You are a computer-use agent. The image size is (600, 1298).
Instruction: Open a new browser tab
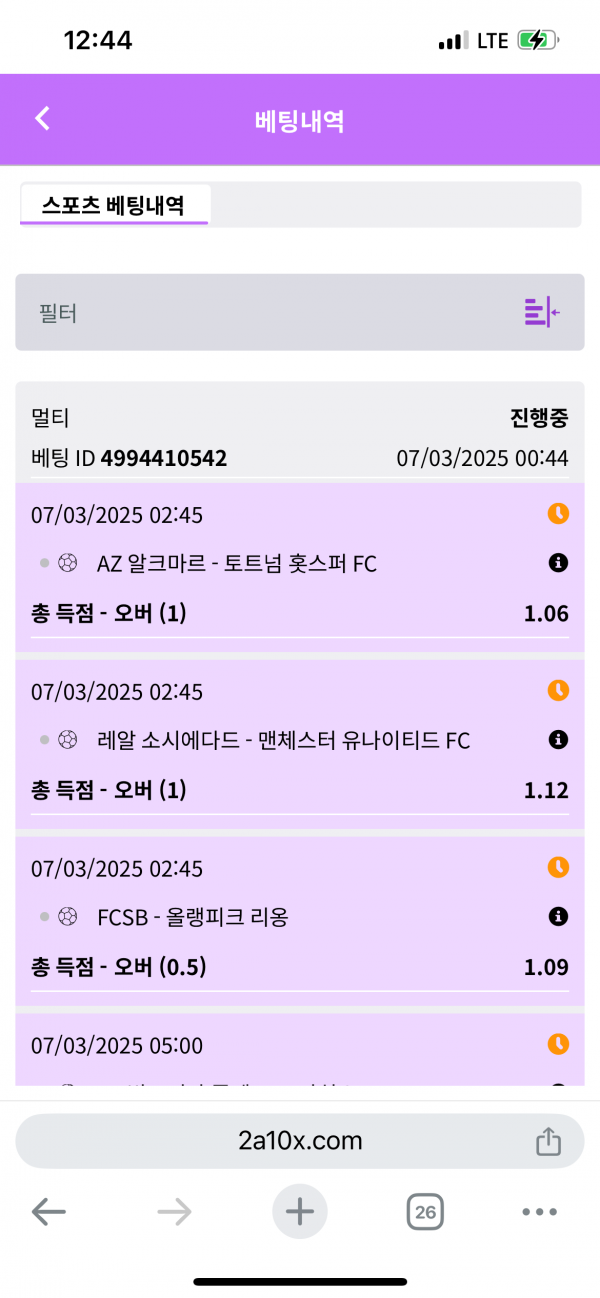pos(299,1213)
